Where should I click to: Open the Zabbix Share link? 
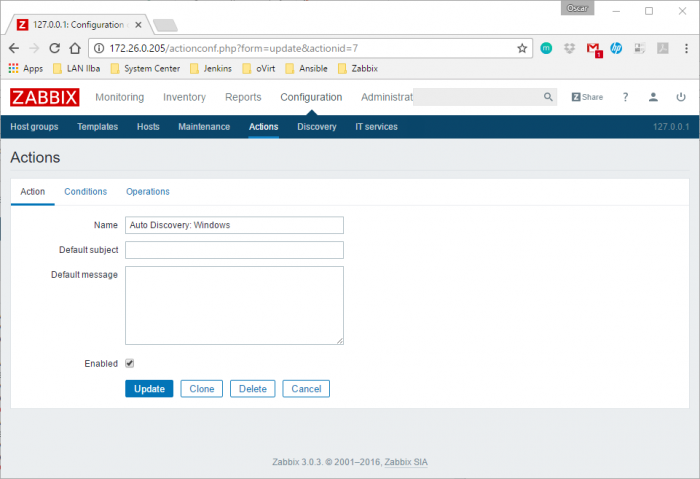(587, 97)
